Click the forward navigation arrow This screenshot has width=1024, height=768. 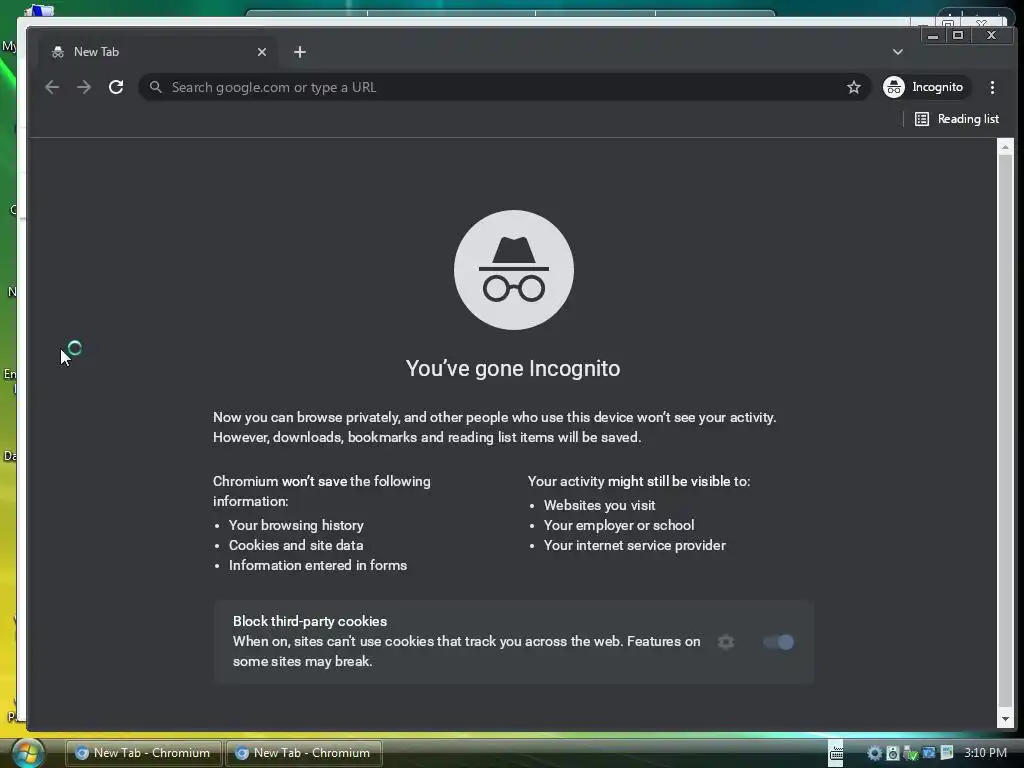pyautogui.click(x=84, y=87)
